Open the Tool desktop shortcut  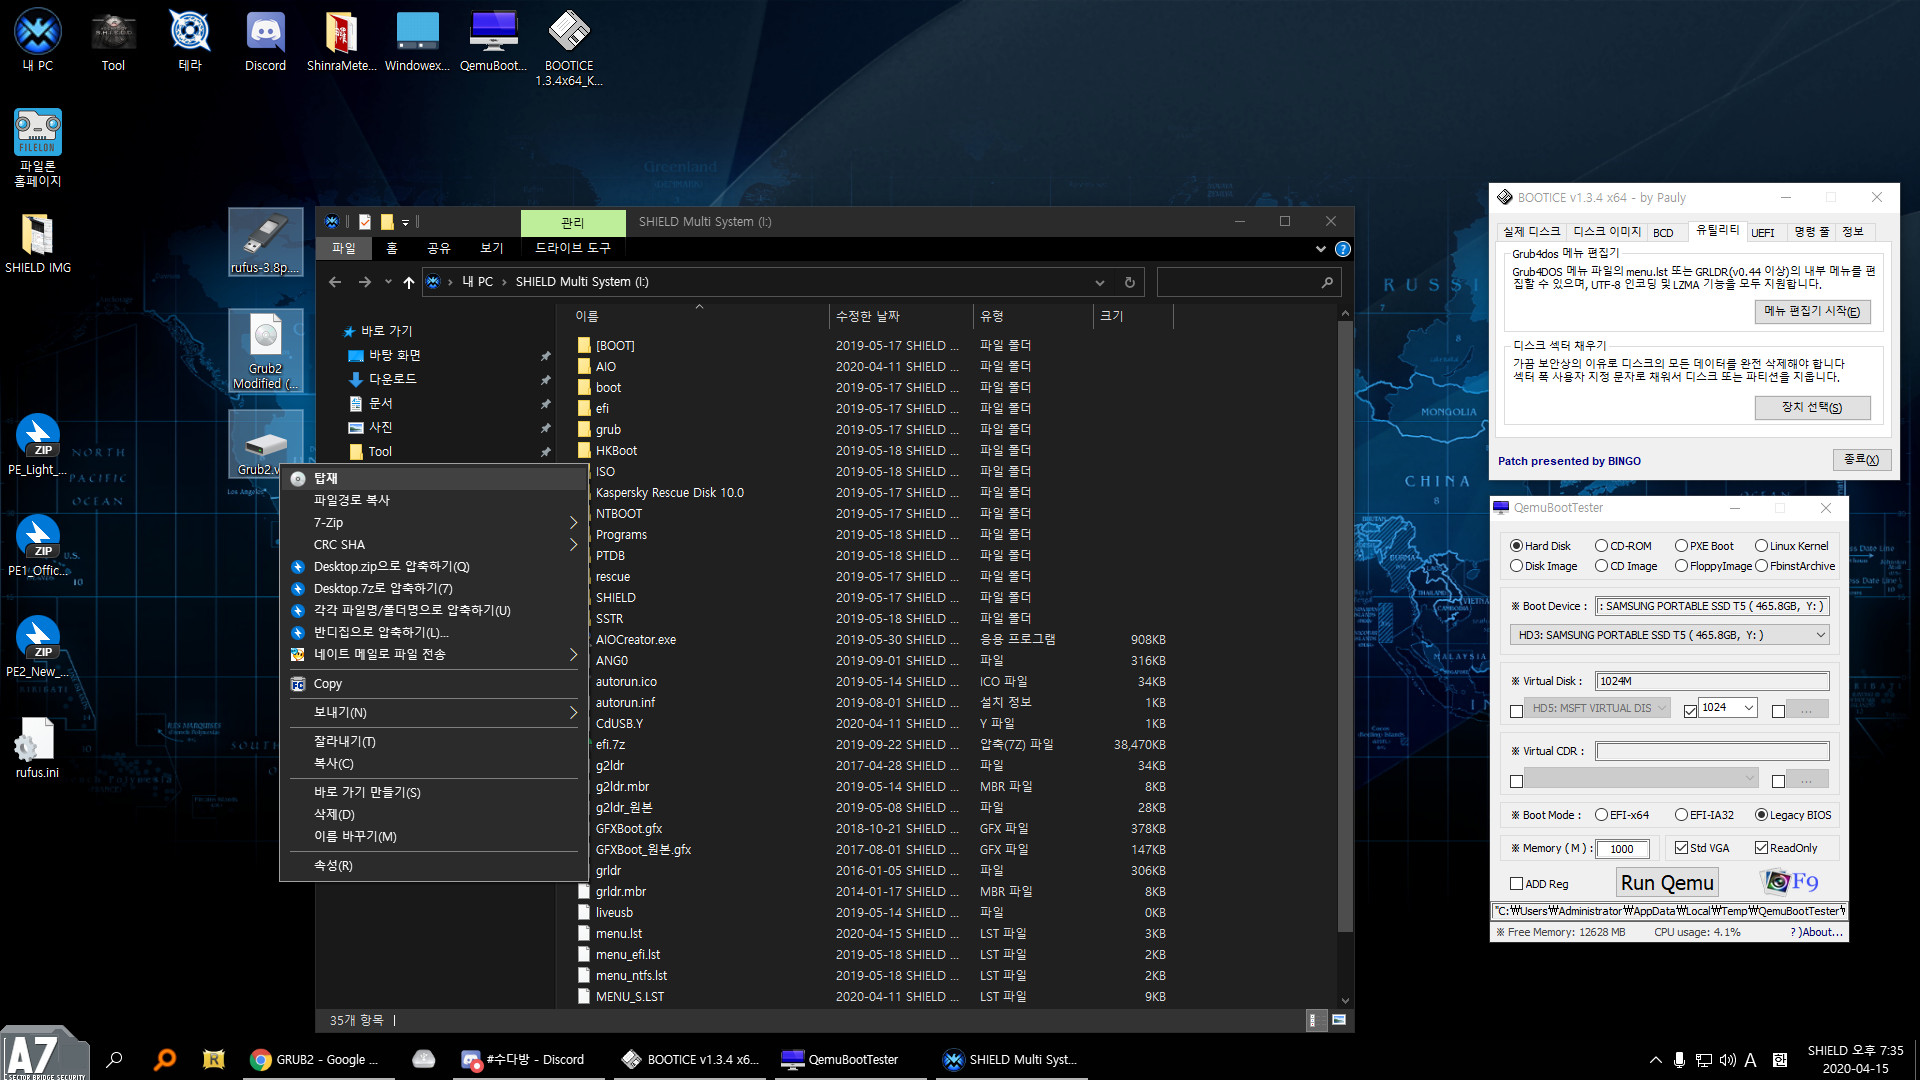[113, 40]
